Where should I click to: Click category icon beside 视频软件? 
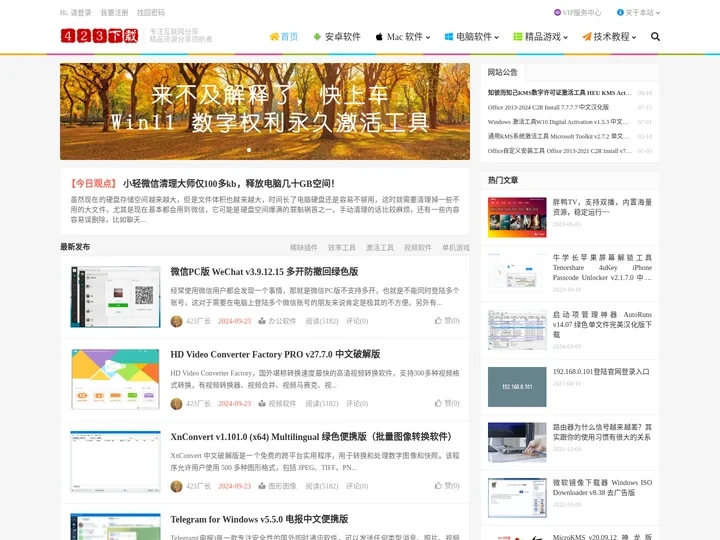[262, 404]
